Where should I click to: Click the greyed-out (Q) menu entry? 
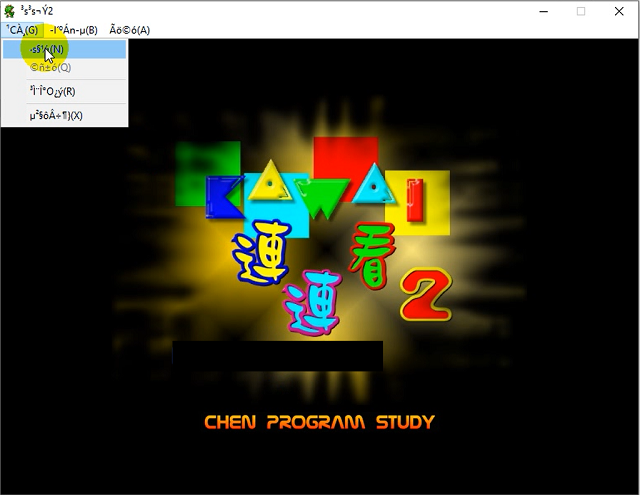point(64,67)
